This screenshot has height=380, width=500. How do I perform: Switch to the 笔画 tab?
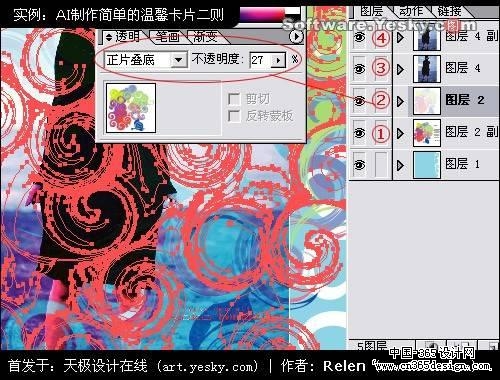(167, 37)
